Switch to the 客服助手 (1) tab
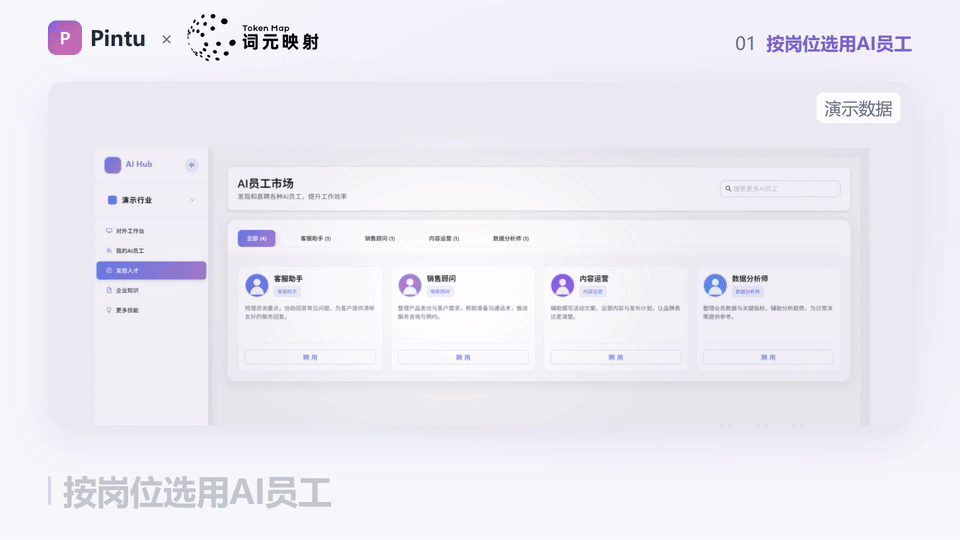This screenshot has width=960, height=540. [315, 238]
